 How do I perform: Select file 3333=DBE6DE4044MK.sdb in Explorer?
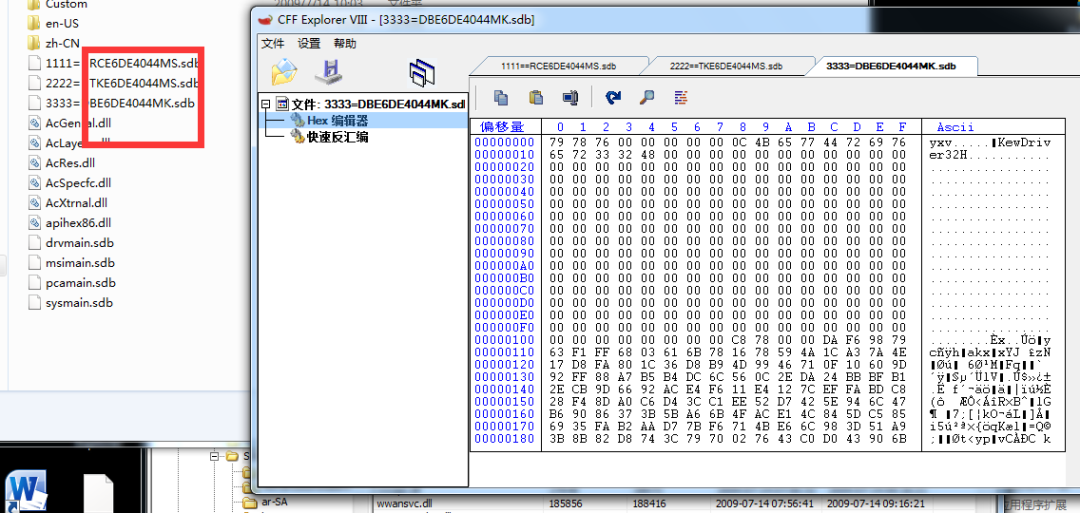pos(120,103)
